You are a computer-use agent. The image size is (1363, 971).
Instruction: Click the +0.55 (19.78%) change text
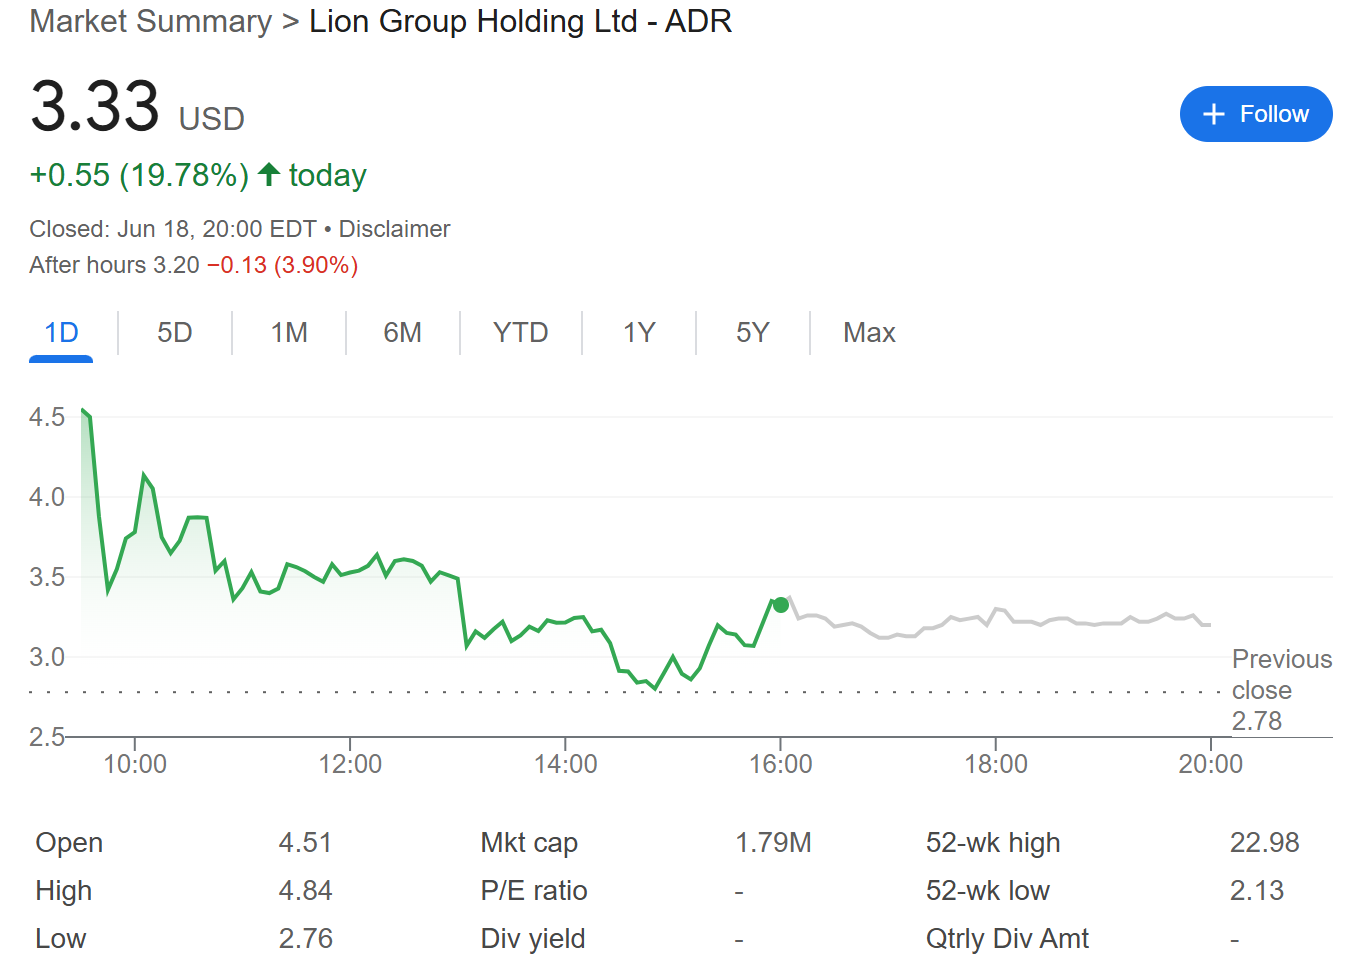coord(139,175)
